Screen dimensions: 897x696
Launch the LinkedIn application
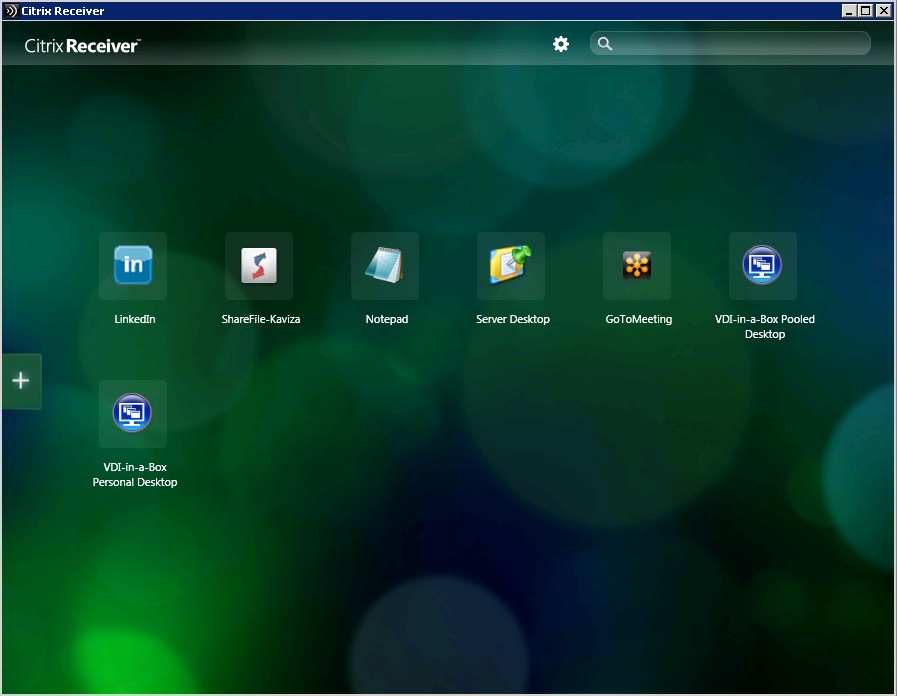pyautogui.click(x=133, y=265)
